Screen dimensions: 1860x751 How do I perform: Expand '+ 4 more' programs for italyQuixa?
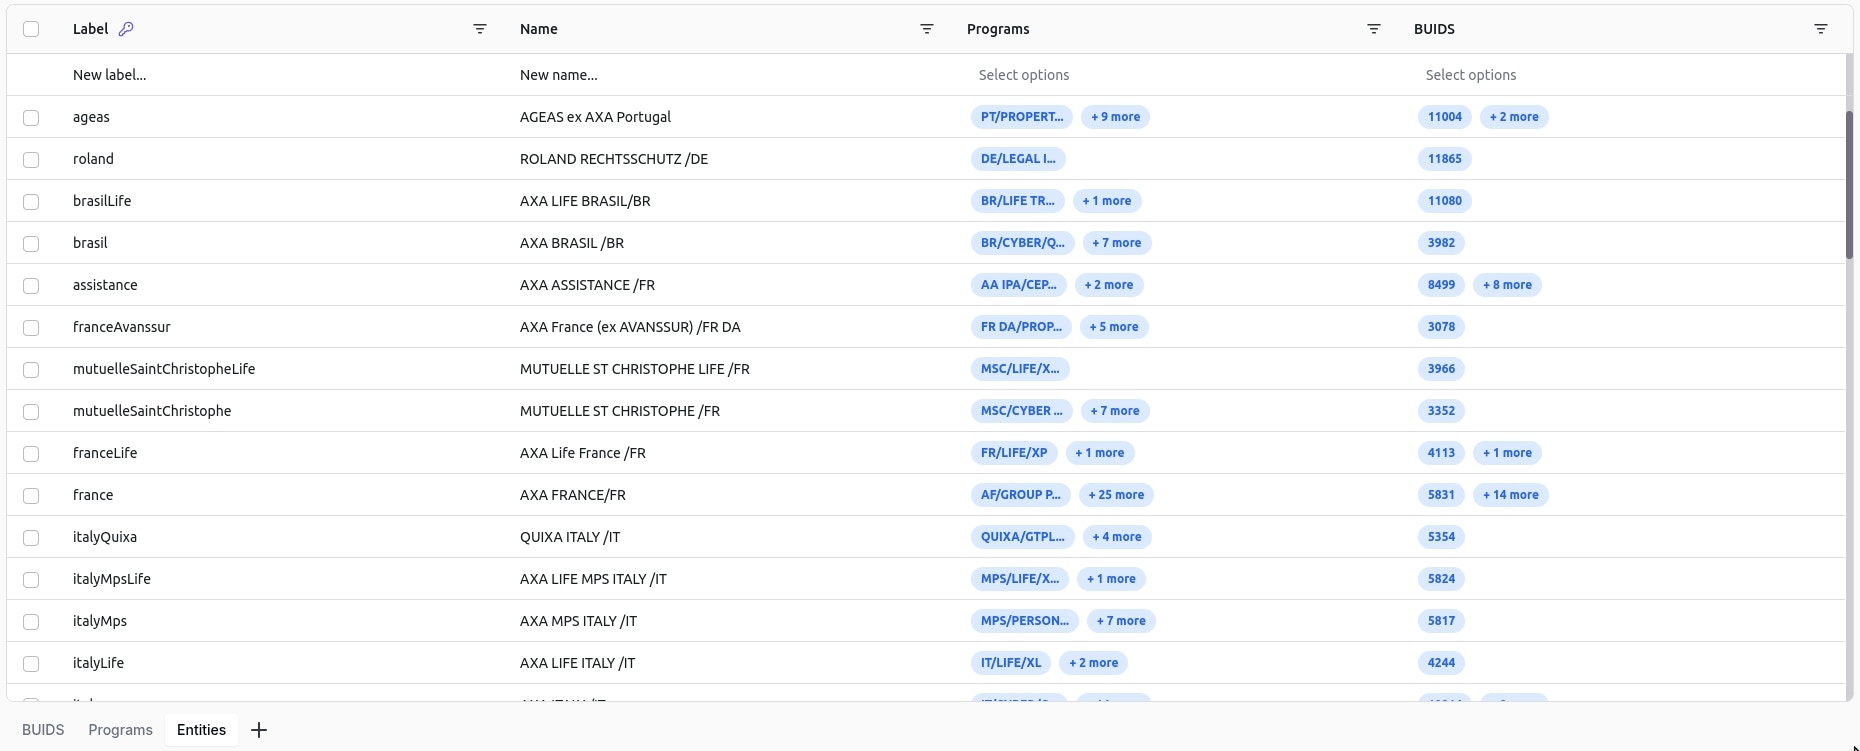click(x=1117, y=537)
